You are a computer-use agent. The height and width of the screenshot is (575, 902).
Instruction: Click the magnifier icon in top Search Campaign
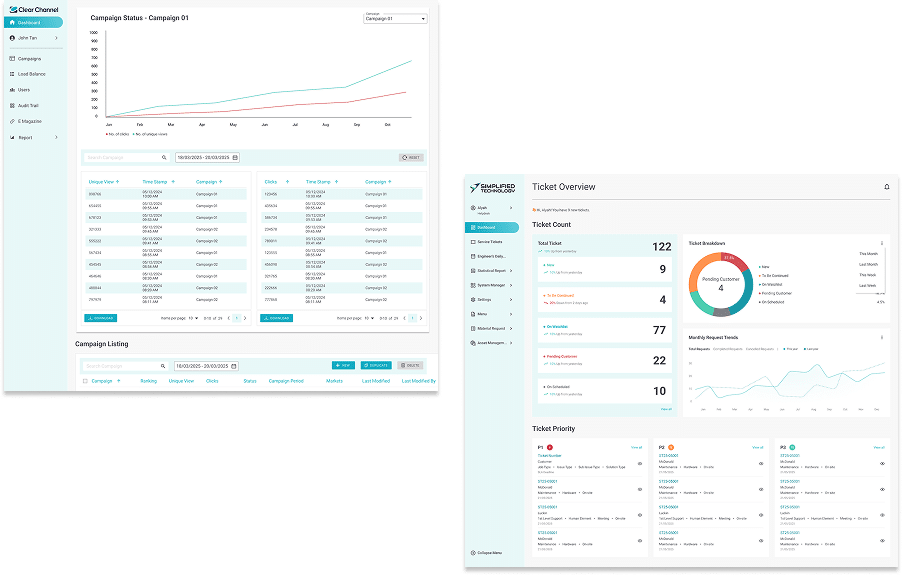pos(164,157)
